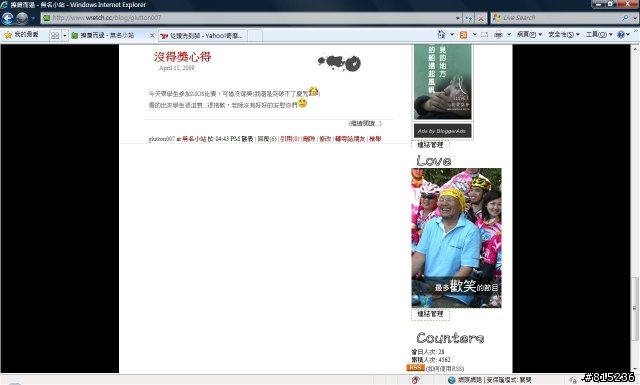Click the Live Search magnifier icon
Image resolution: width=640 pixels, height=385 pixels.
coord(625,18)
